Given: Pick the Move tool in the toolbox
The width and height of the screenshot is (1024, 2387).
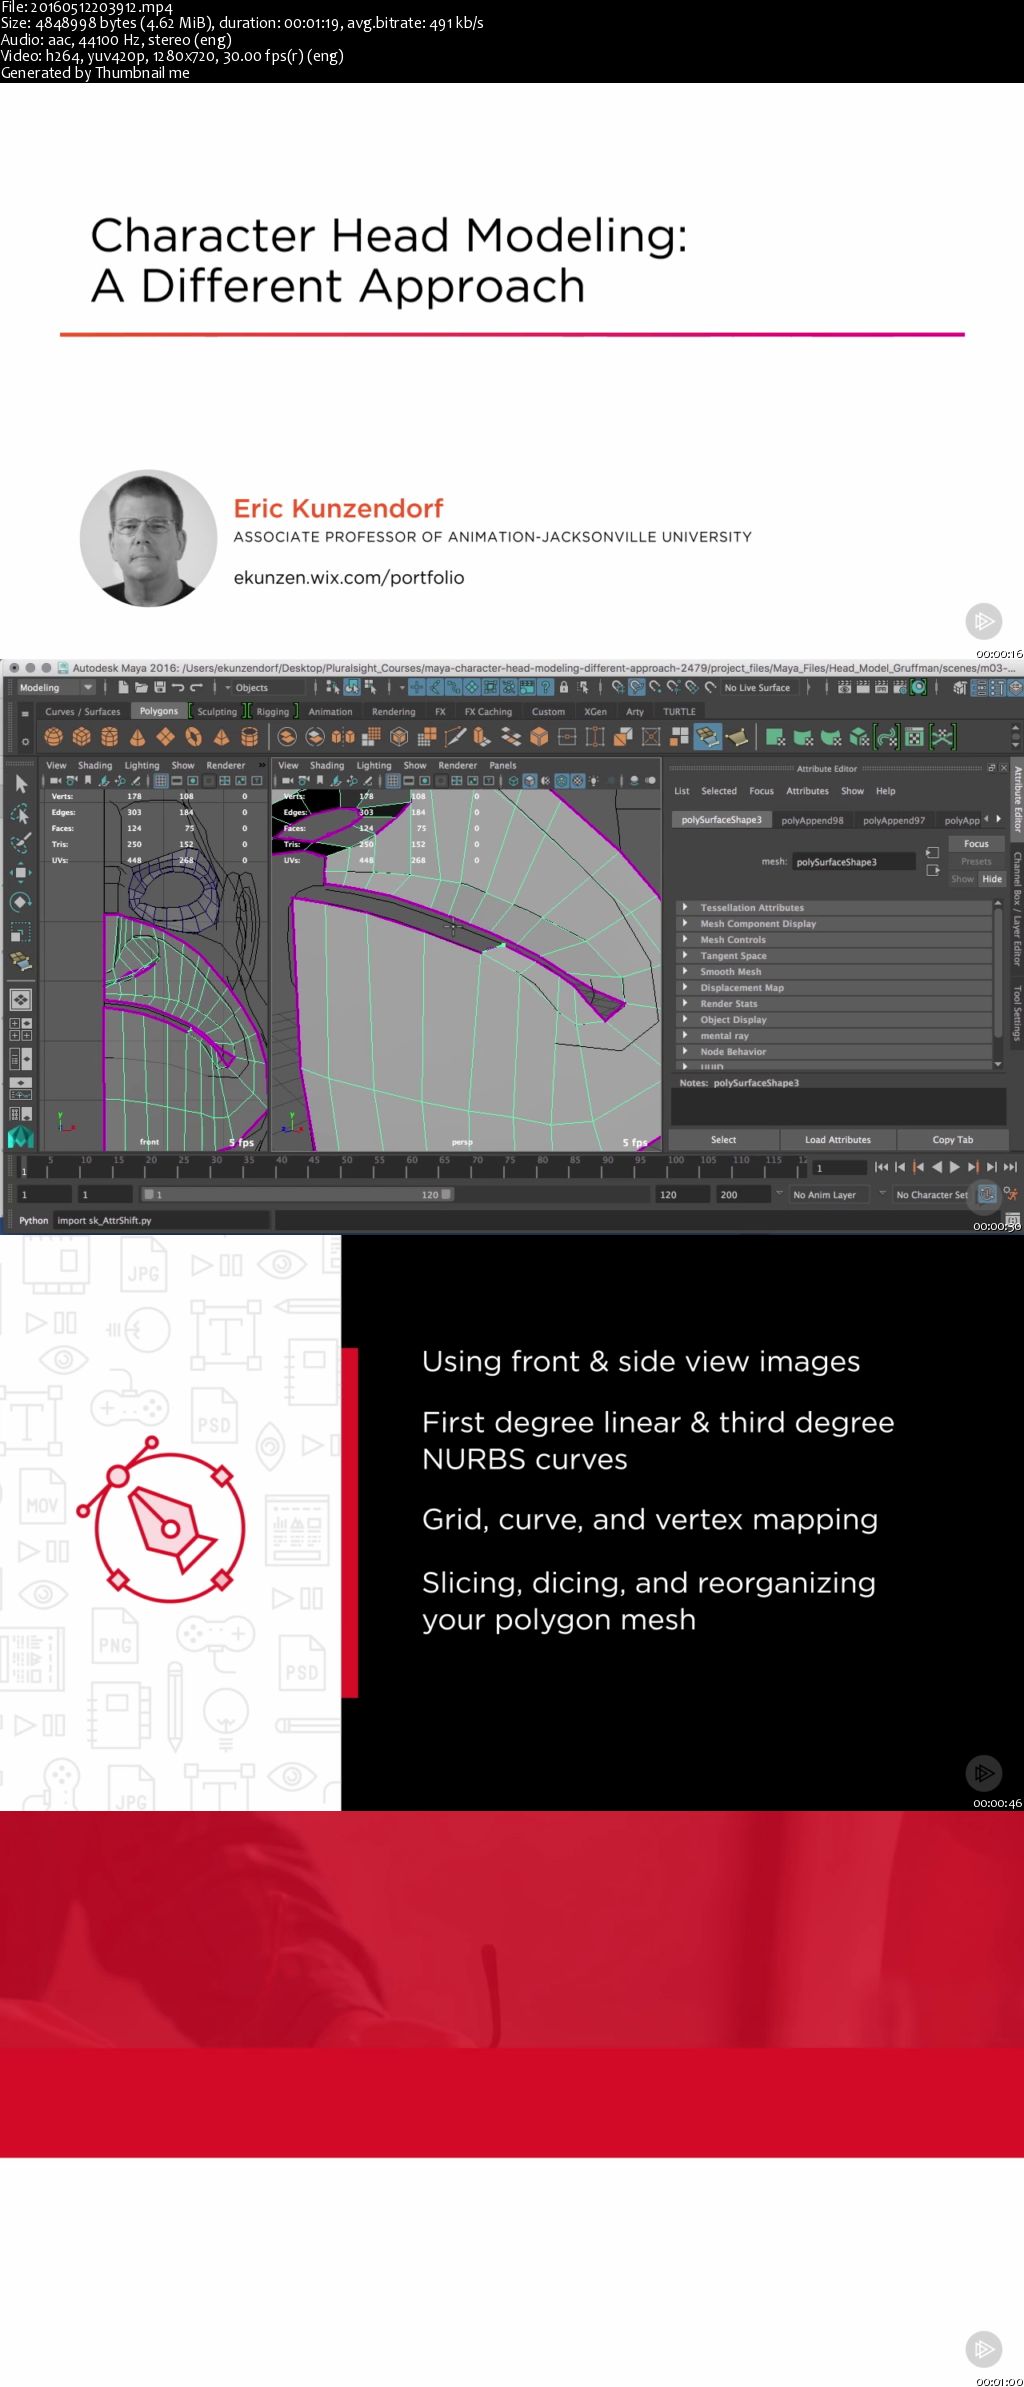Looking at the screenshot, I should point(20,872).
